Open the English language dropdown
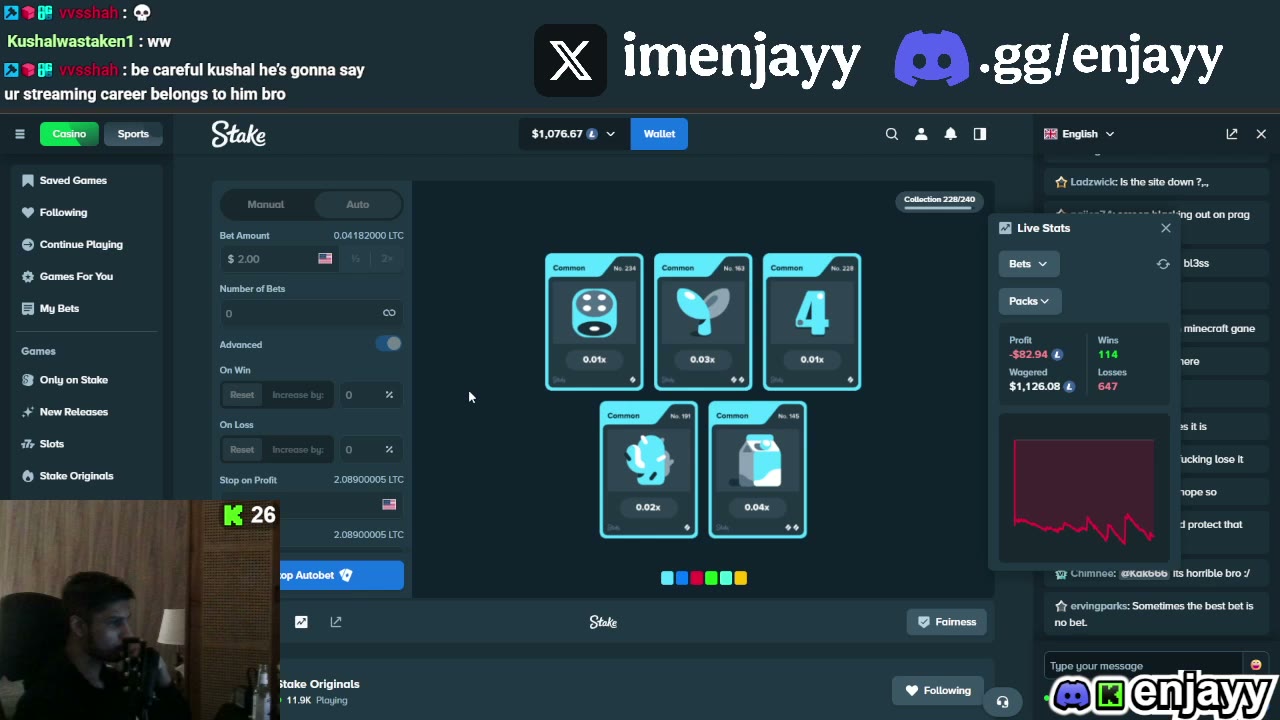This screenshot has height=720, width=1280. tap(1079, 134)
